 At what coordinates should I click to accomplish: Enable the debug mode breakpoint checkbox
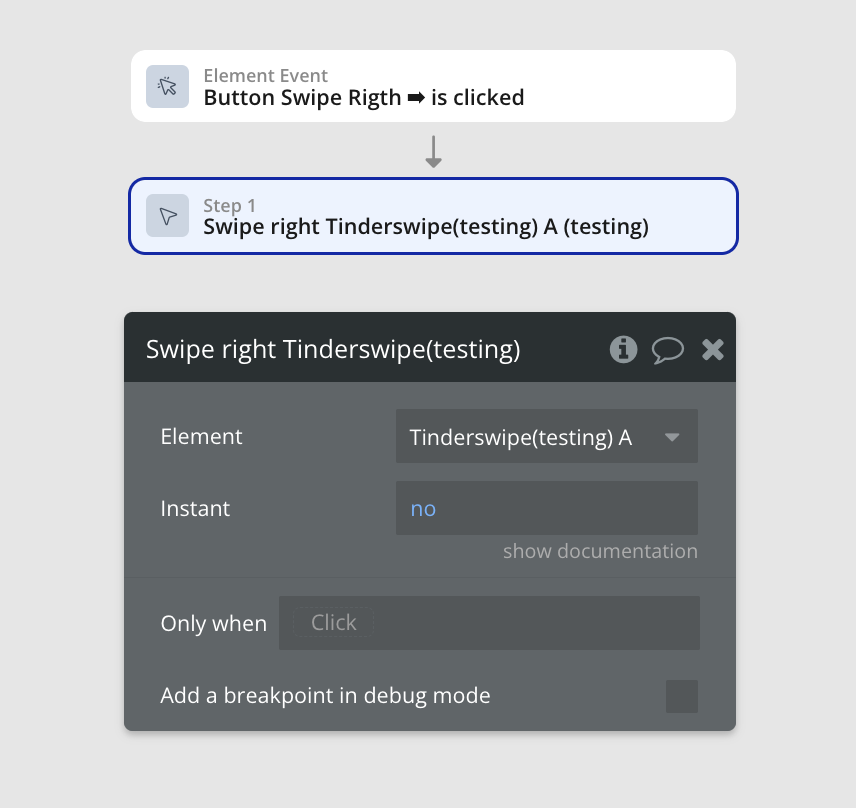(682, 696)
